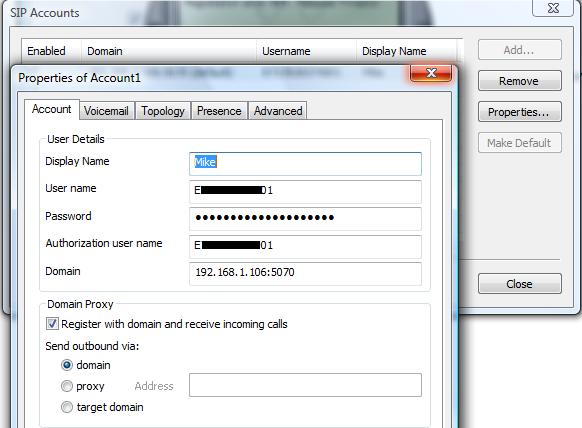Viewport: 582px width, 428px height.
Task: Select the domain outbound radio button
Action: coord(67,365)
